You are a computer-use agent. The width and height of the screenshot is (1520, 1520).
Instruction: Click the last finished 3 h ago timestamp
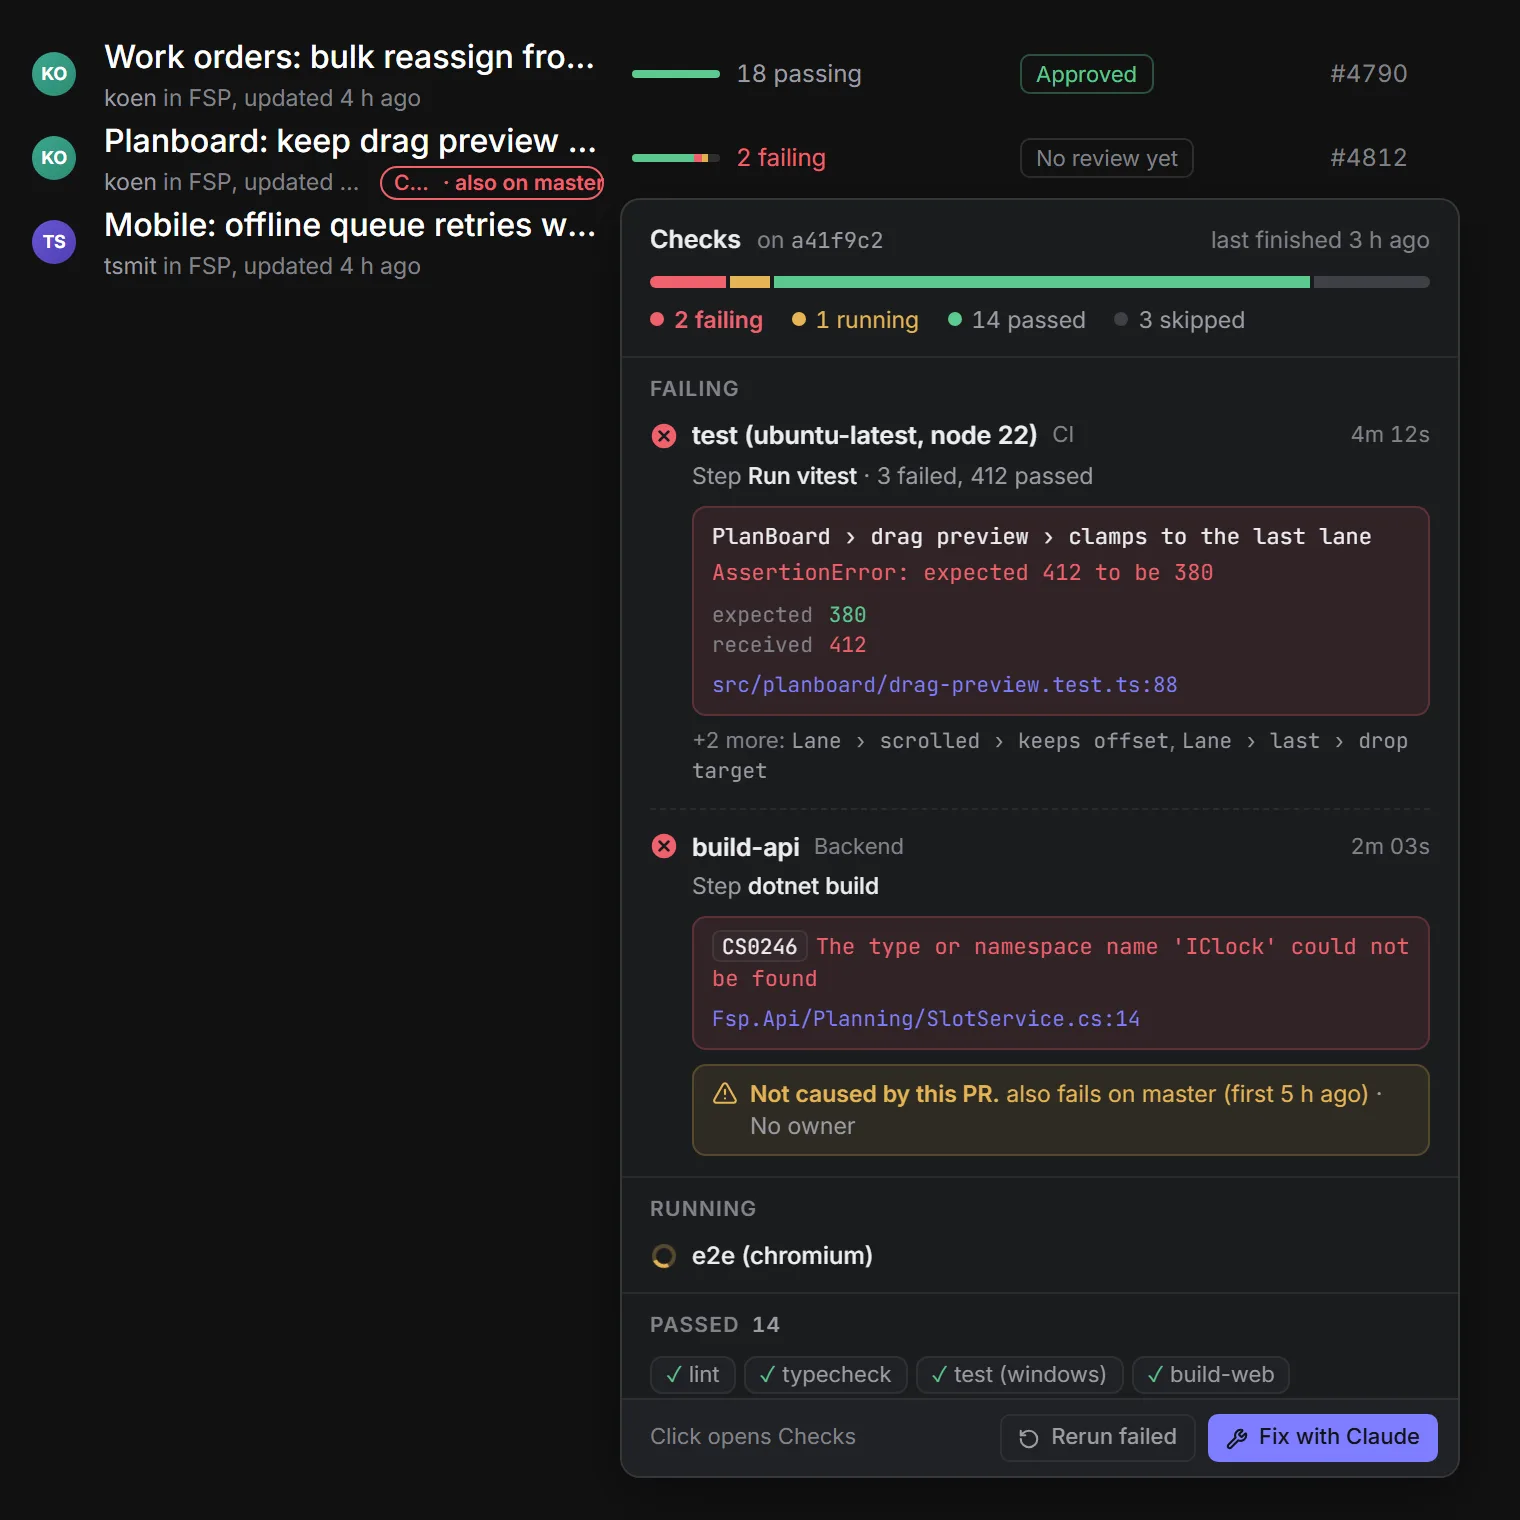(1320, 240)
